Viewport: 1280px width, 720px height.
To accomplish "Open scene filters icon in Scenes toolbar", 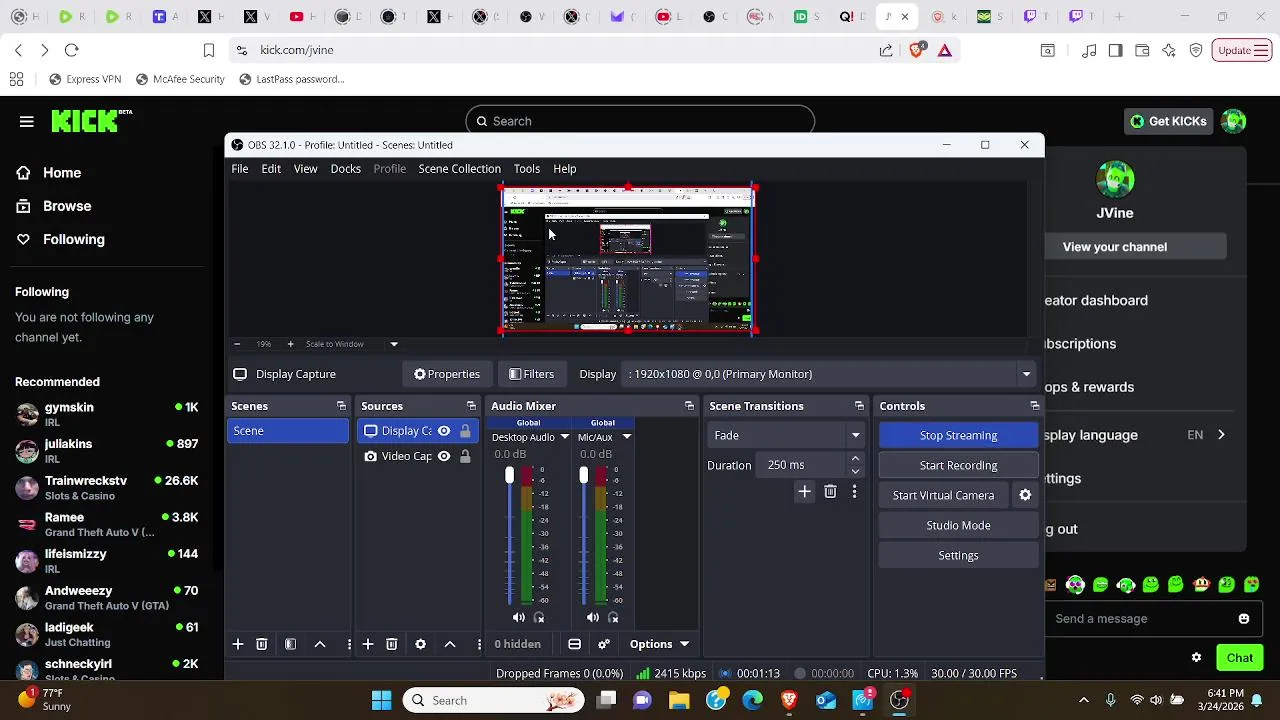I will (291, 644).
